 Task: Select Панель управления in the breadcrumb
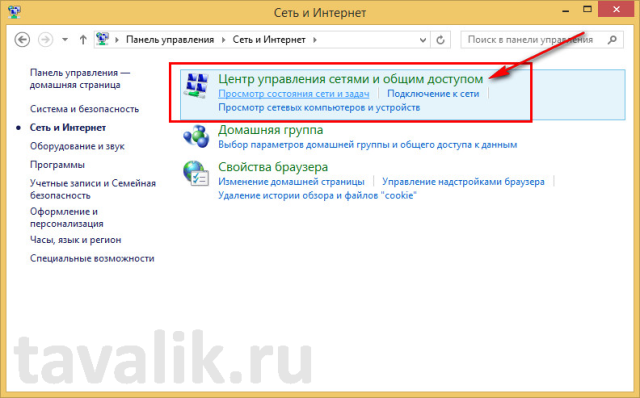pos(170,40)
